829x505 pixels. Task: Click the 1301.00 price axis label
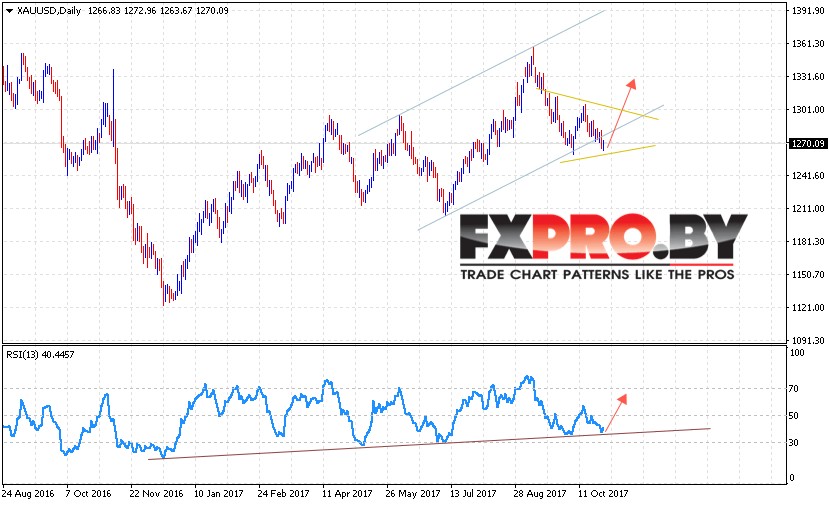click(x=808, y=109)
